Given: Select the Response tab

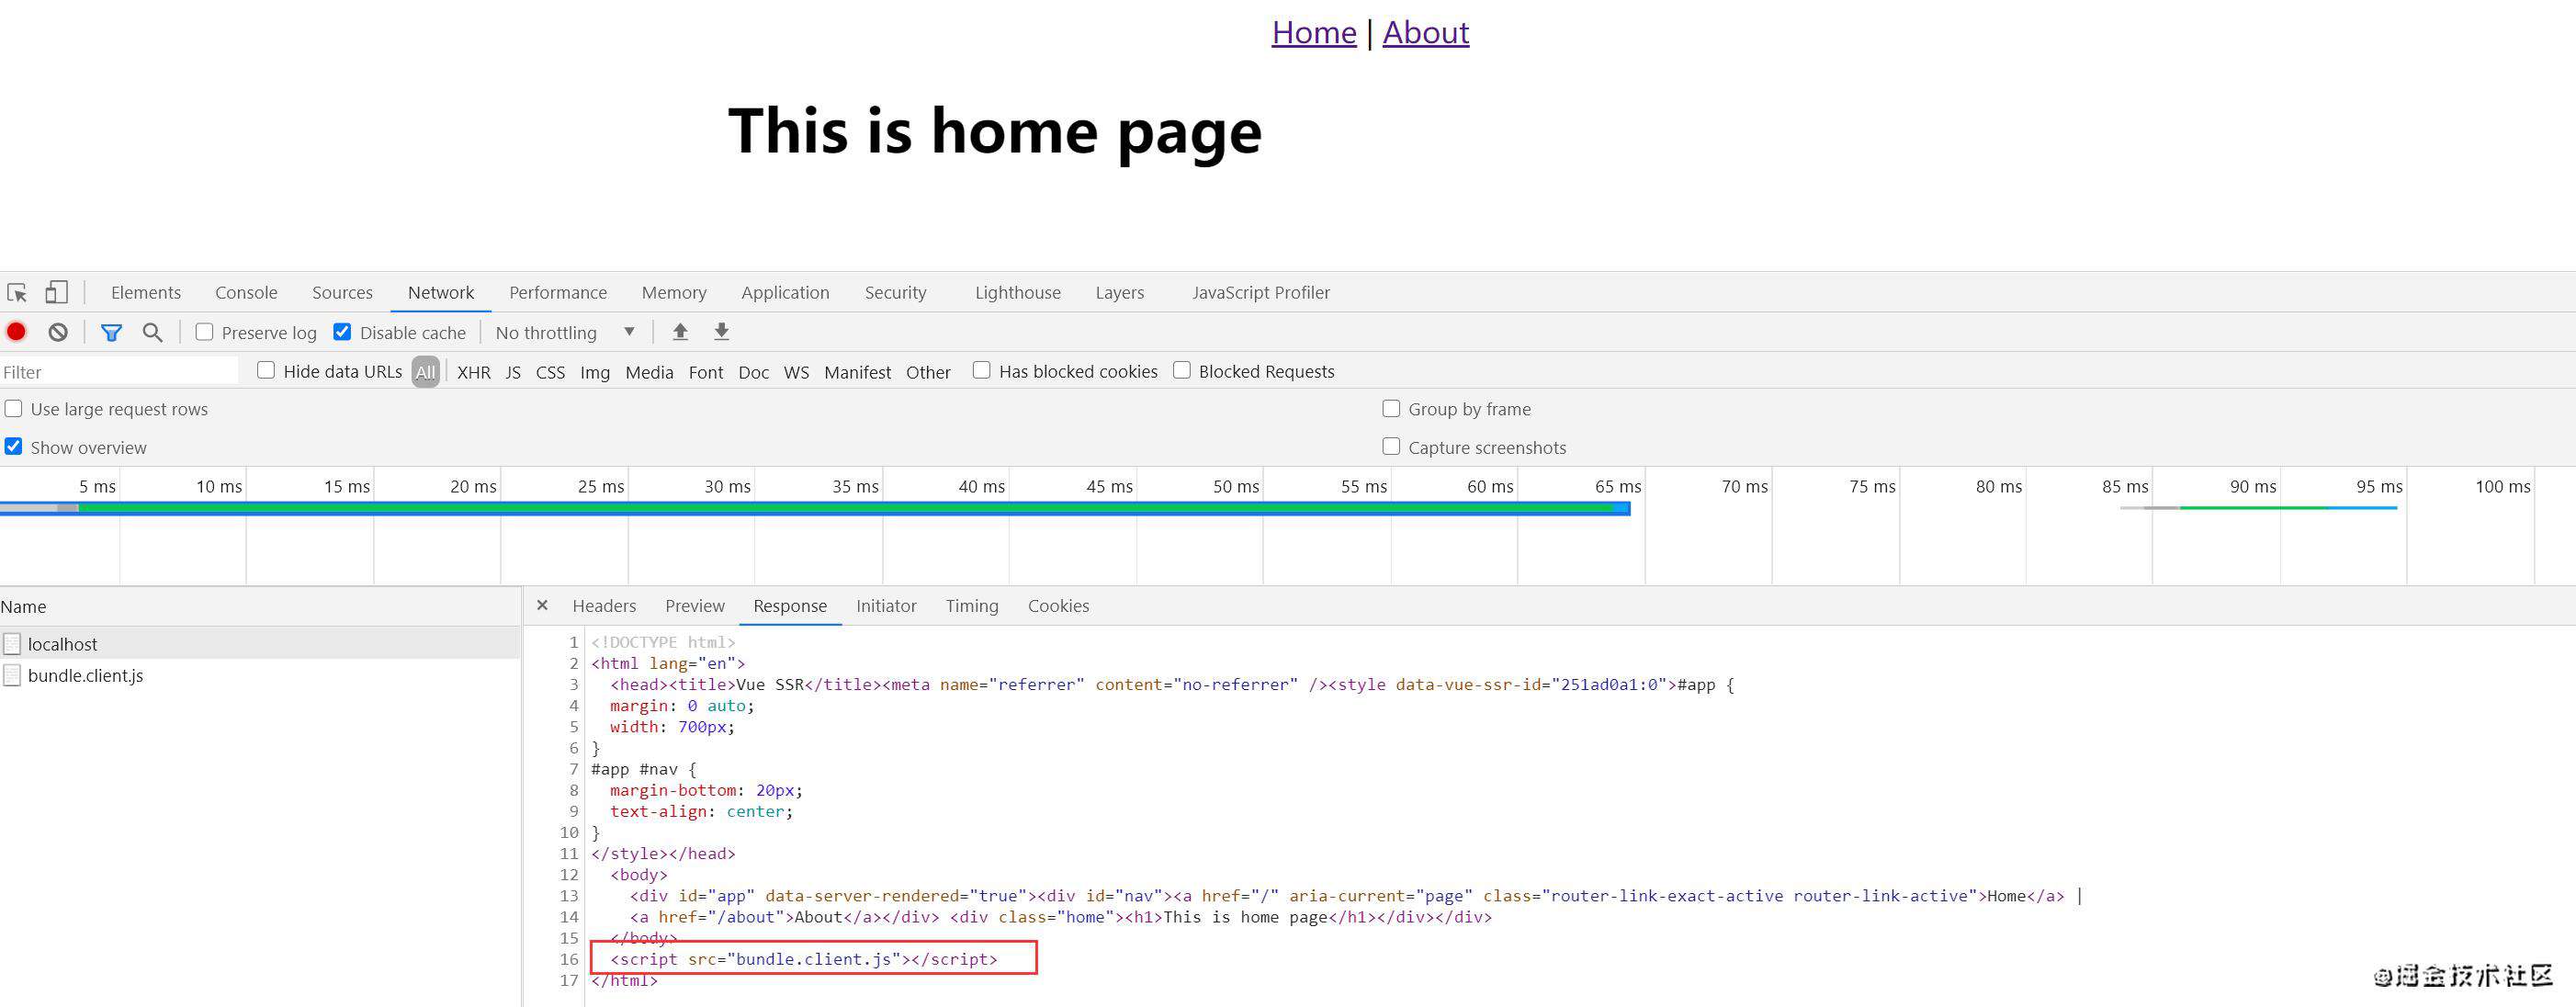Looking at the screenshot, I should coord(790,606).
